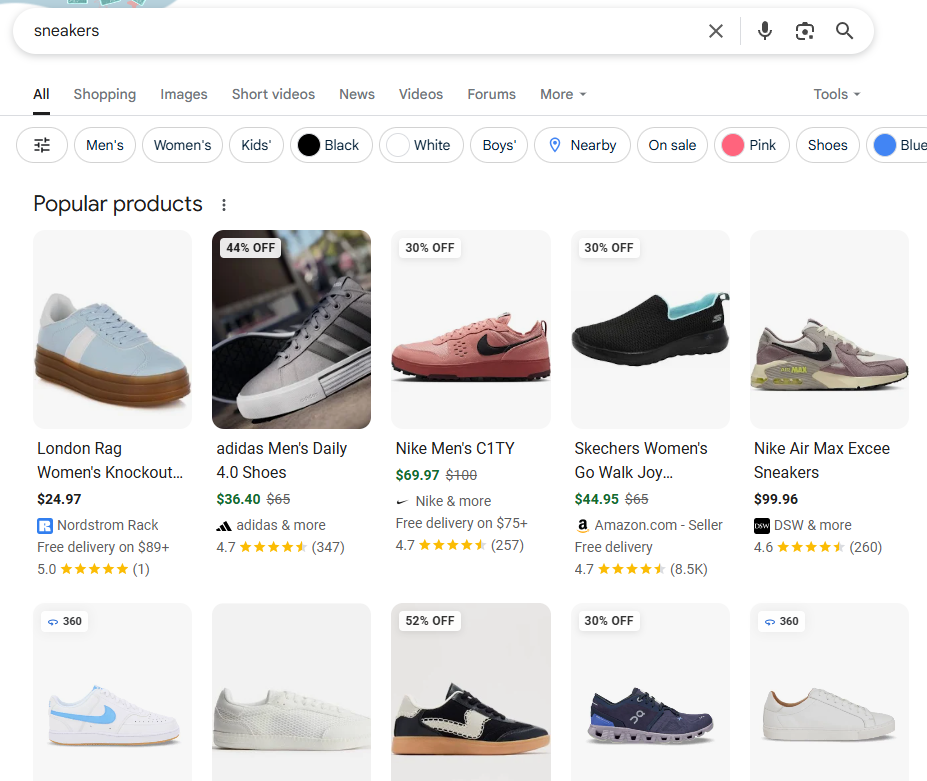Clear the search box text
The height and width of the screenshot is (781, 927).
[716, 31]
